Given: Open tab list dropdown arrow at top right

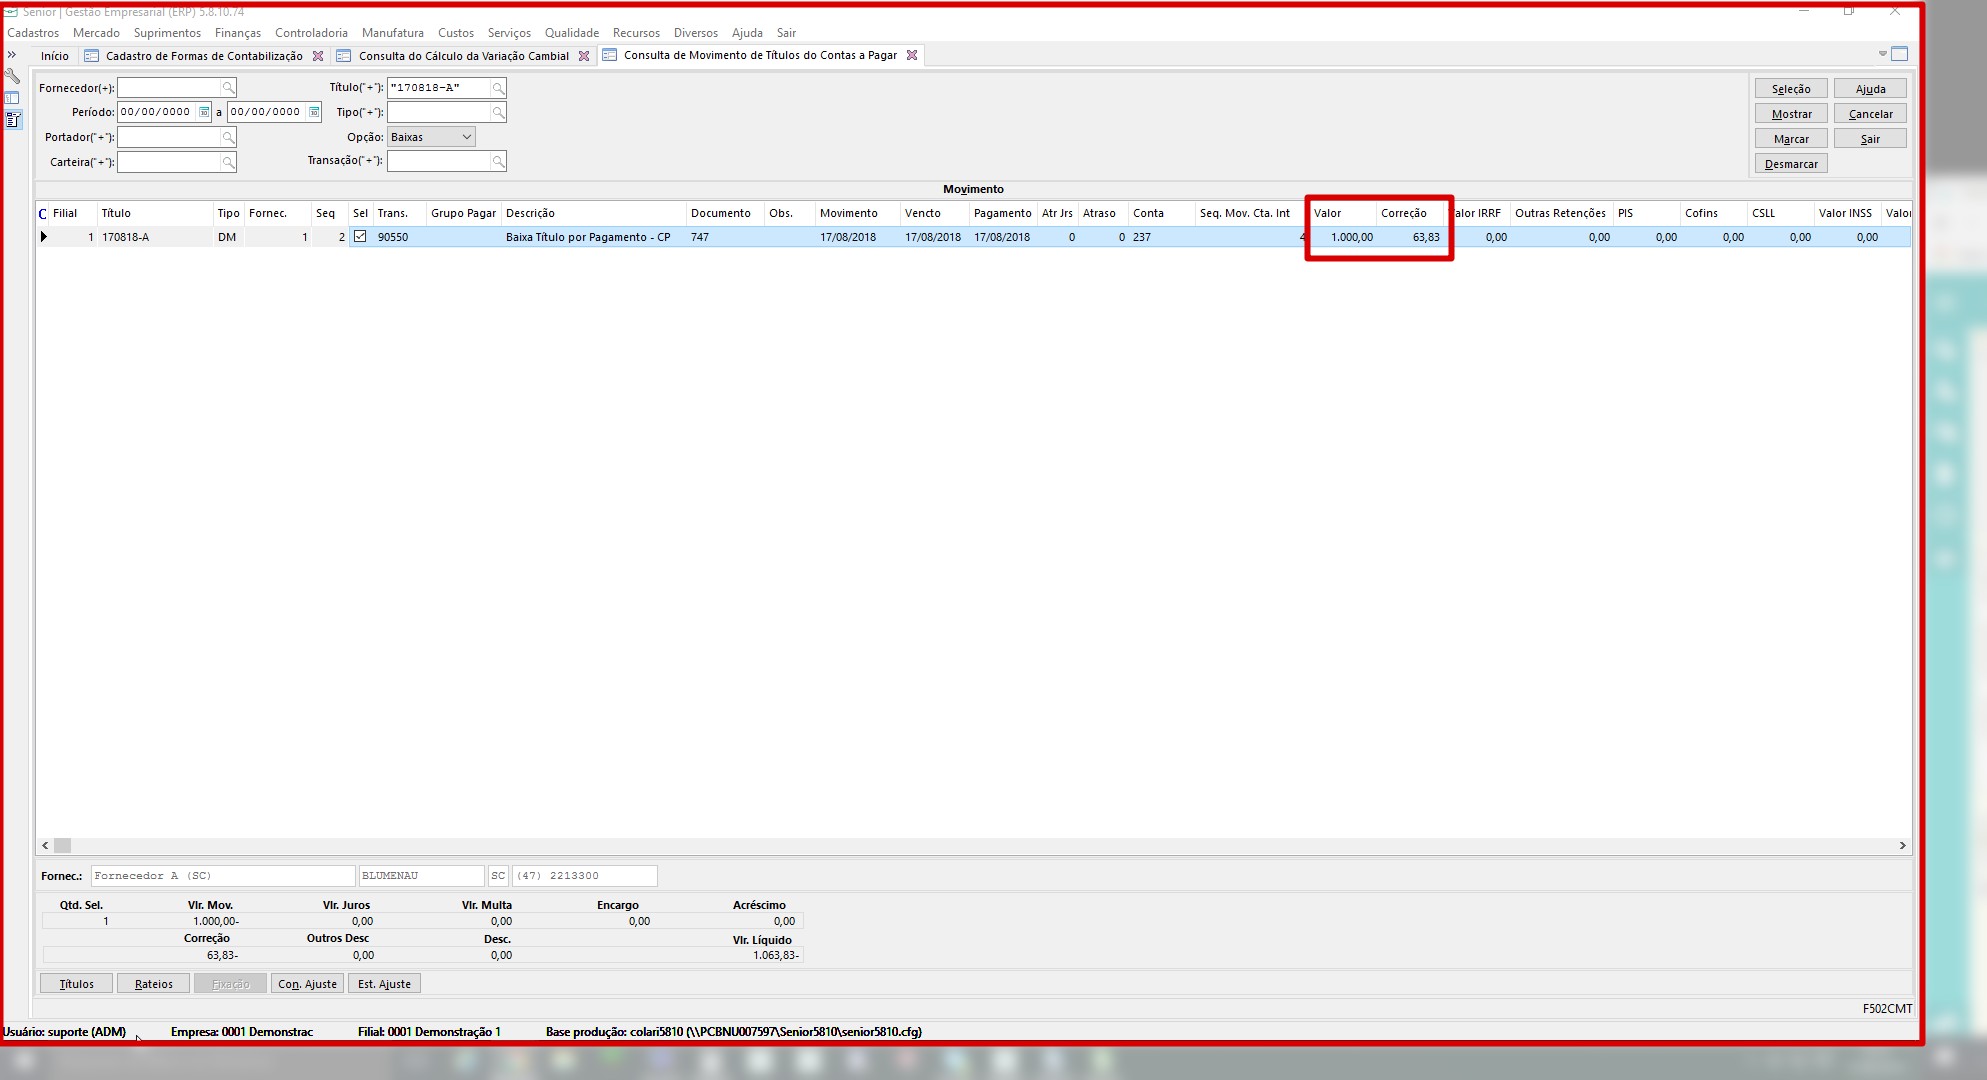Looking at the screenshot, I should pyautogui.click(x=1882, y=54).
